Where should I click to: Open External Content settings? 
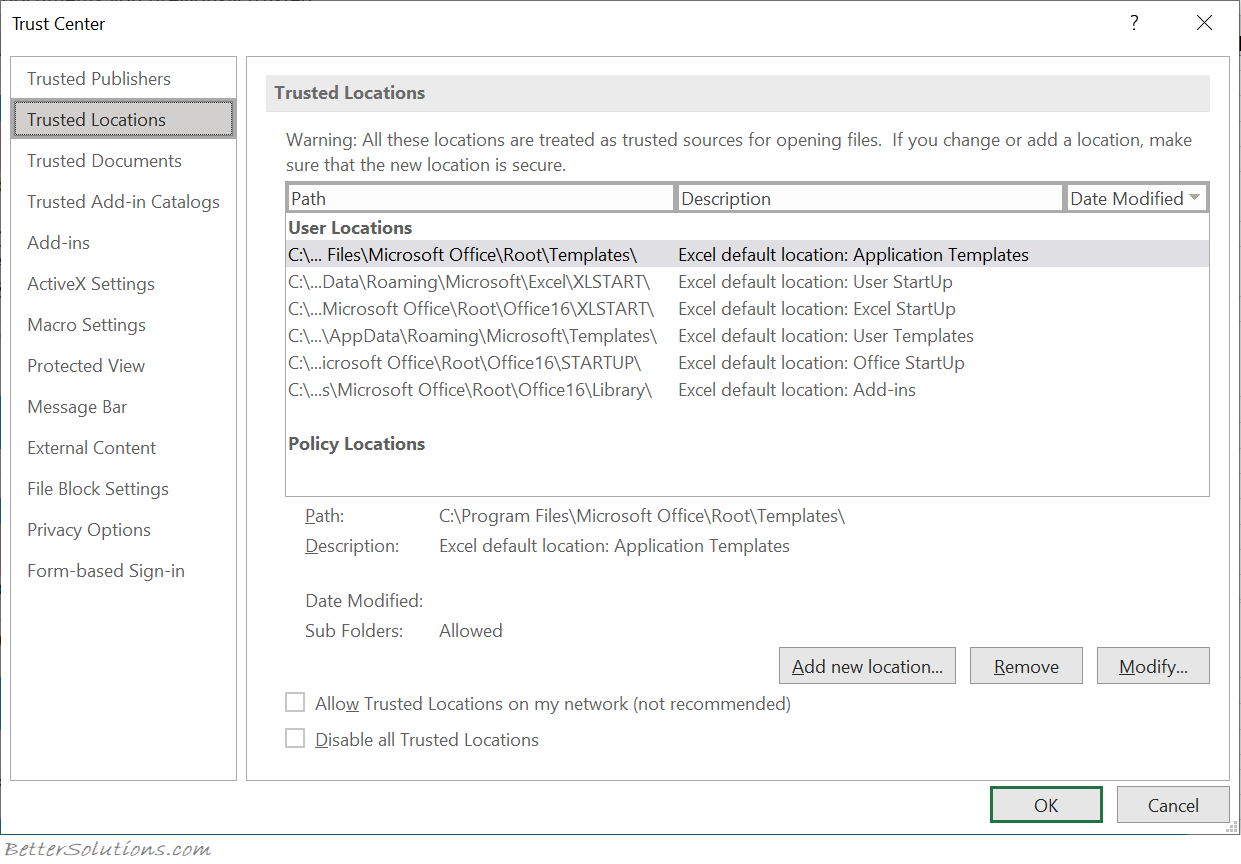point(91,447)
